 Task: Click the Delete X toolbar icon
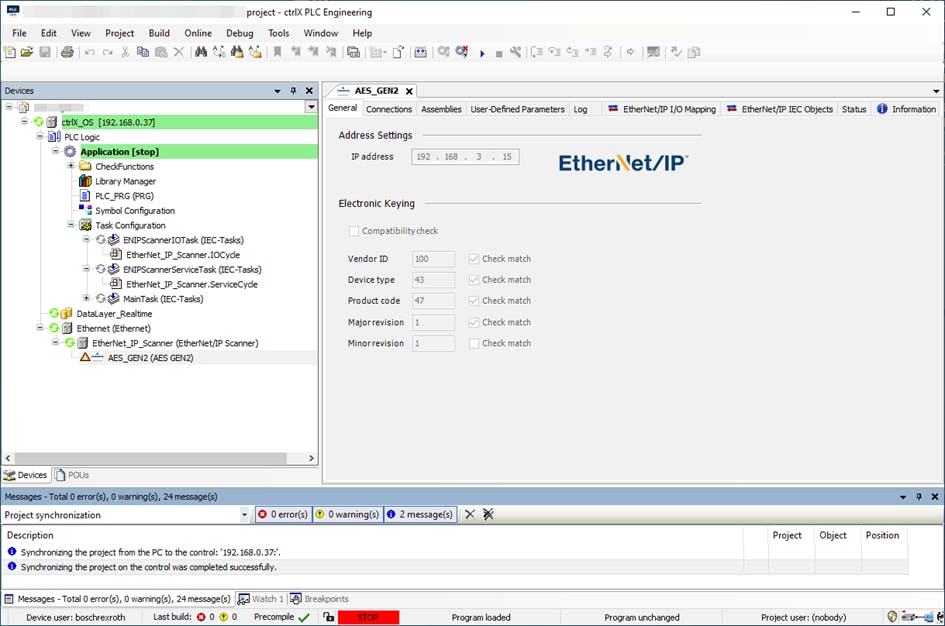point(179,52)
